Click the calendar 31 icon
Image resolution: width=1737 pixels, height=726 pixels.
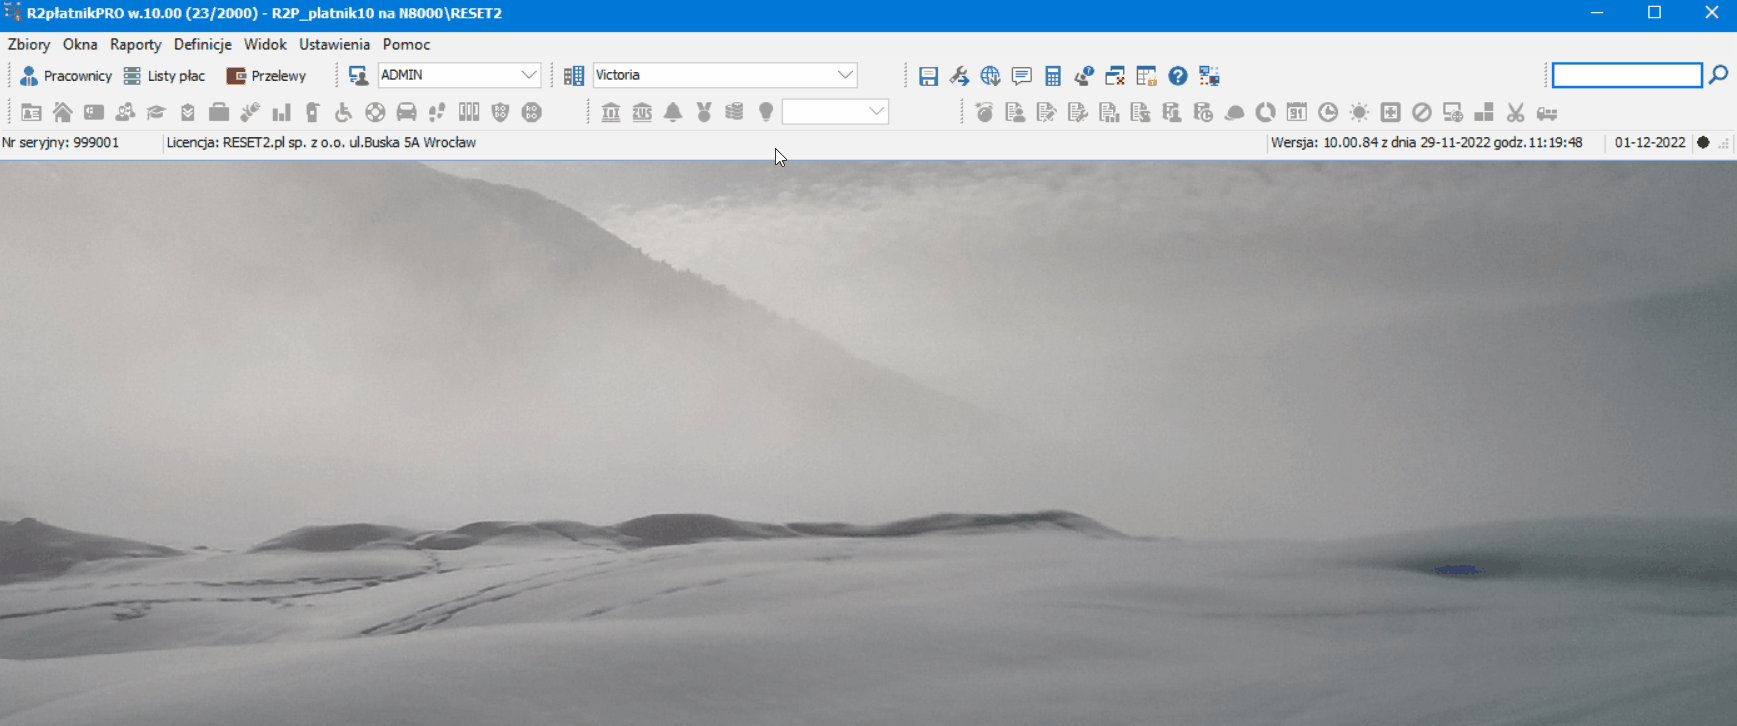coord(1297,112)
